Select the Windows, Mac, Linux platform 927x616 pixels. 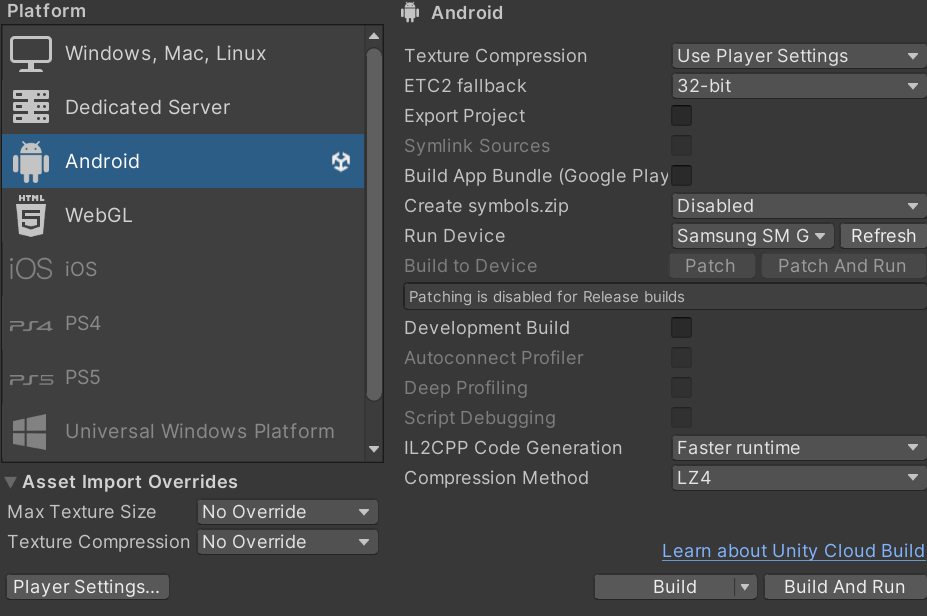pyautogui.click(x=183, y=53)
